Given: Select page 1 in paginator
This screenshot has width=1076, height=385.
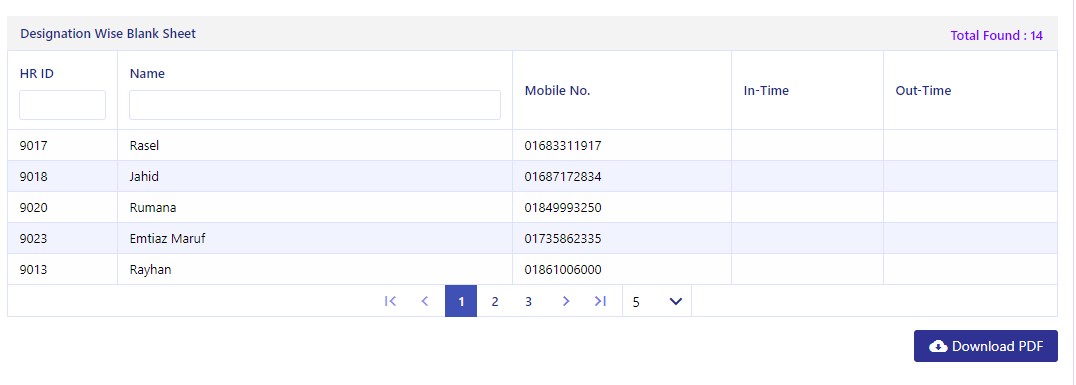Looking at the screenshot, I should [461, 301].
